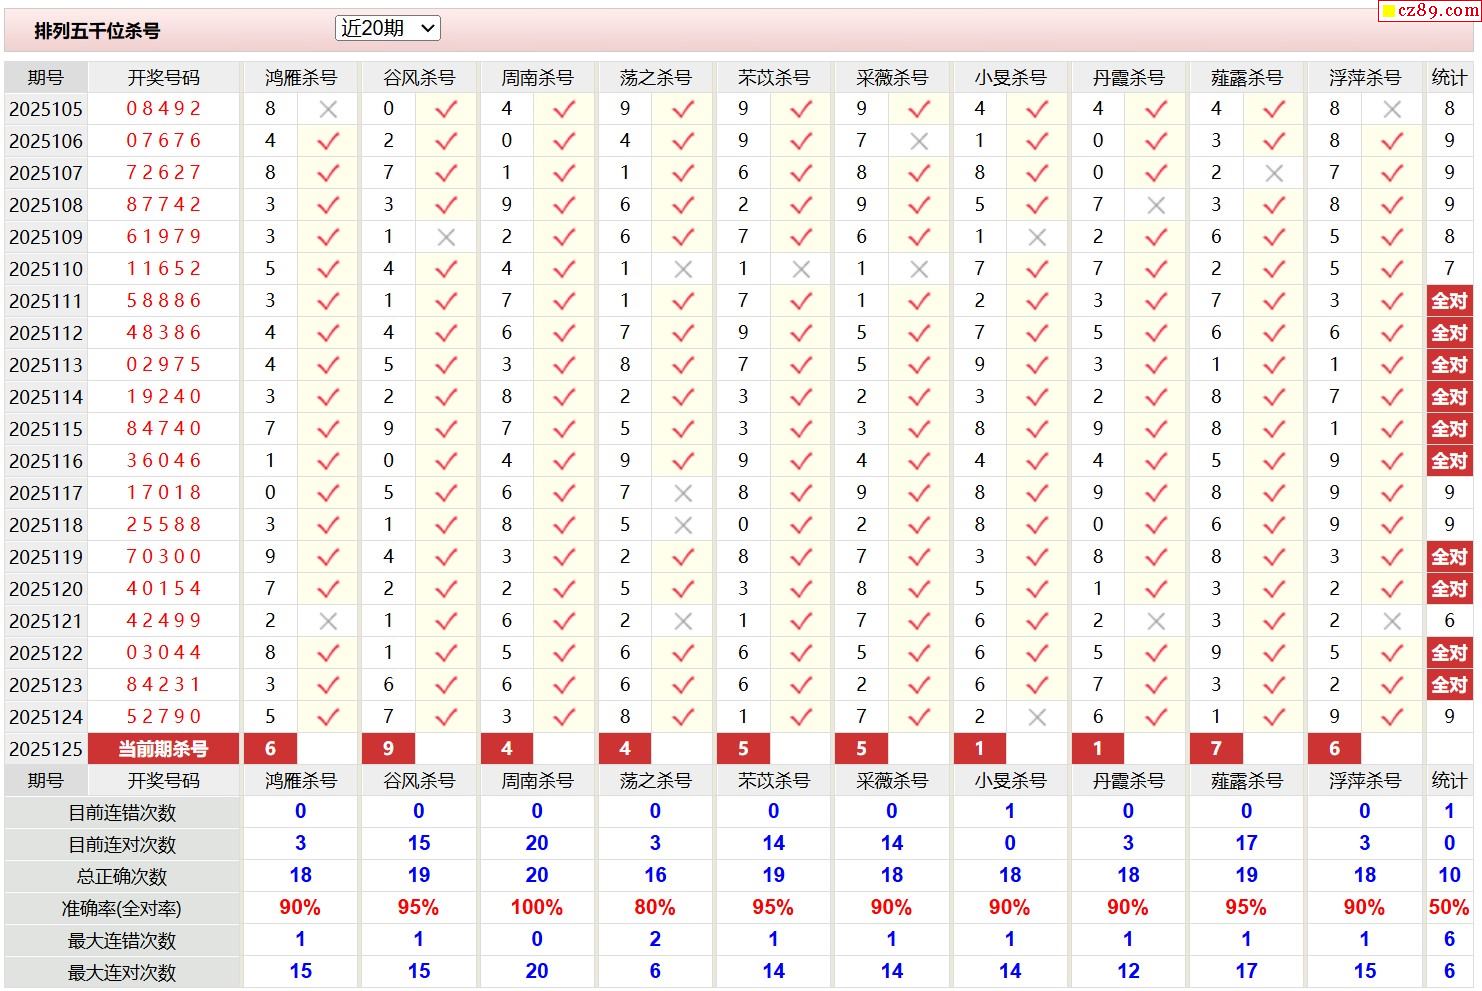Click the red checkmark for 2025111 周南杀号
The height and width of the screenshot is (991, 1482).
[564, 301]
